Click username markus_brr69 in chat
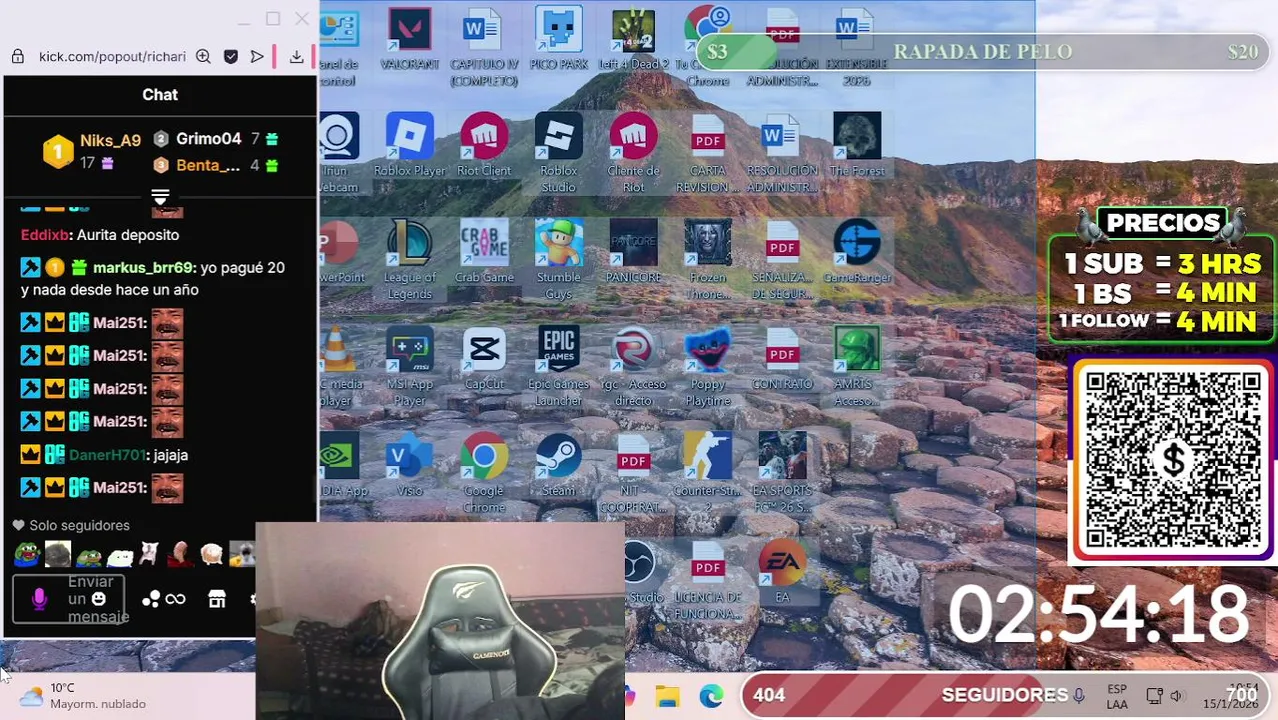Viewport: 1278px width, 720px height. pos(144,268)
